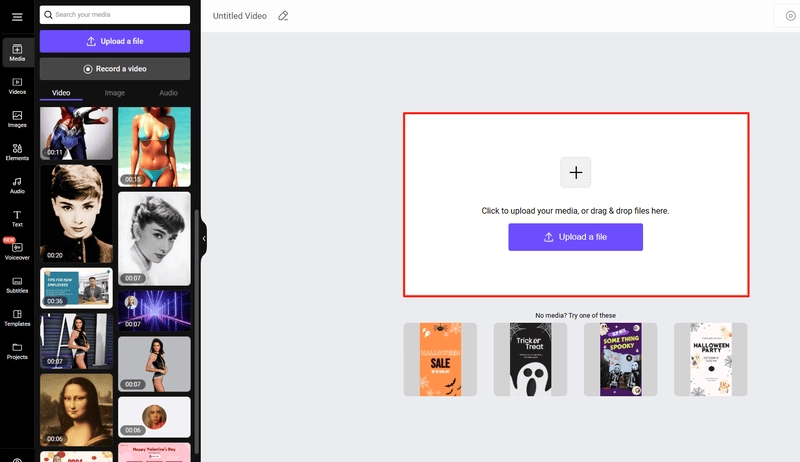
Task: Select the Text tool in sidebar
Action: [17, 218]
